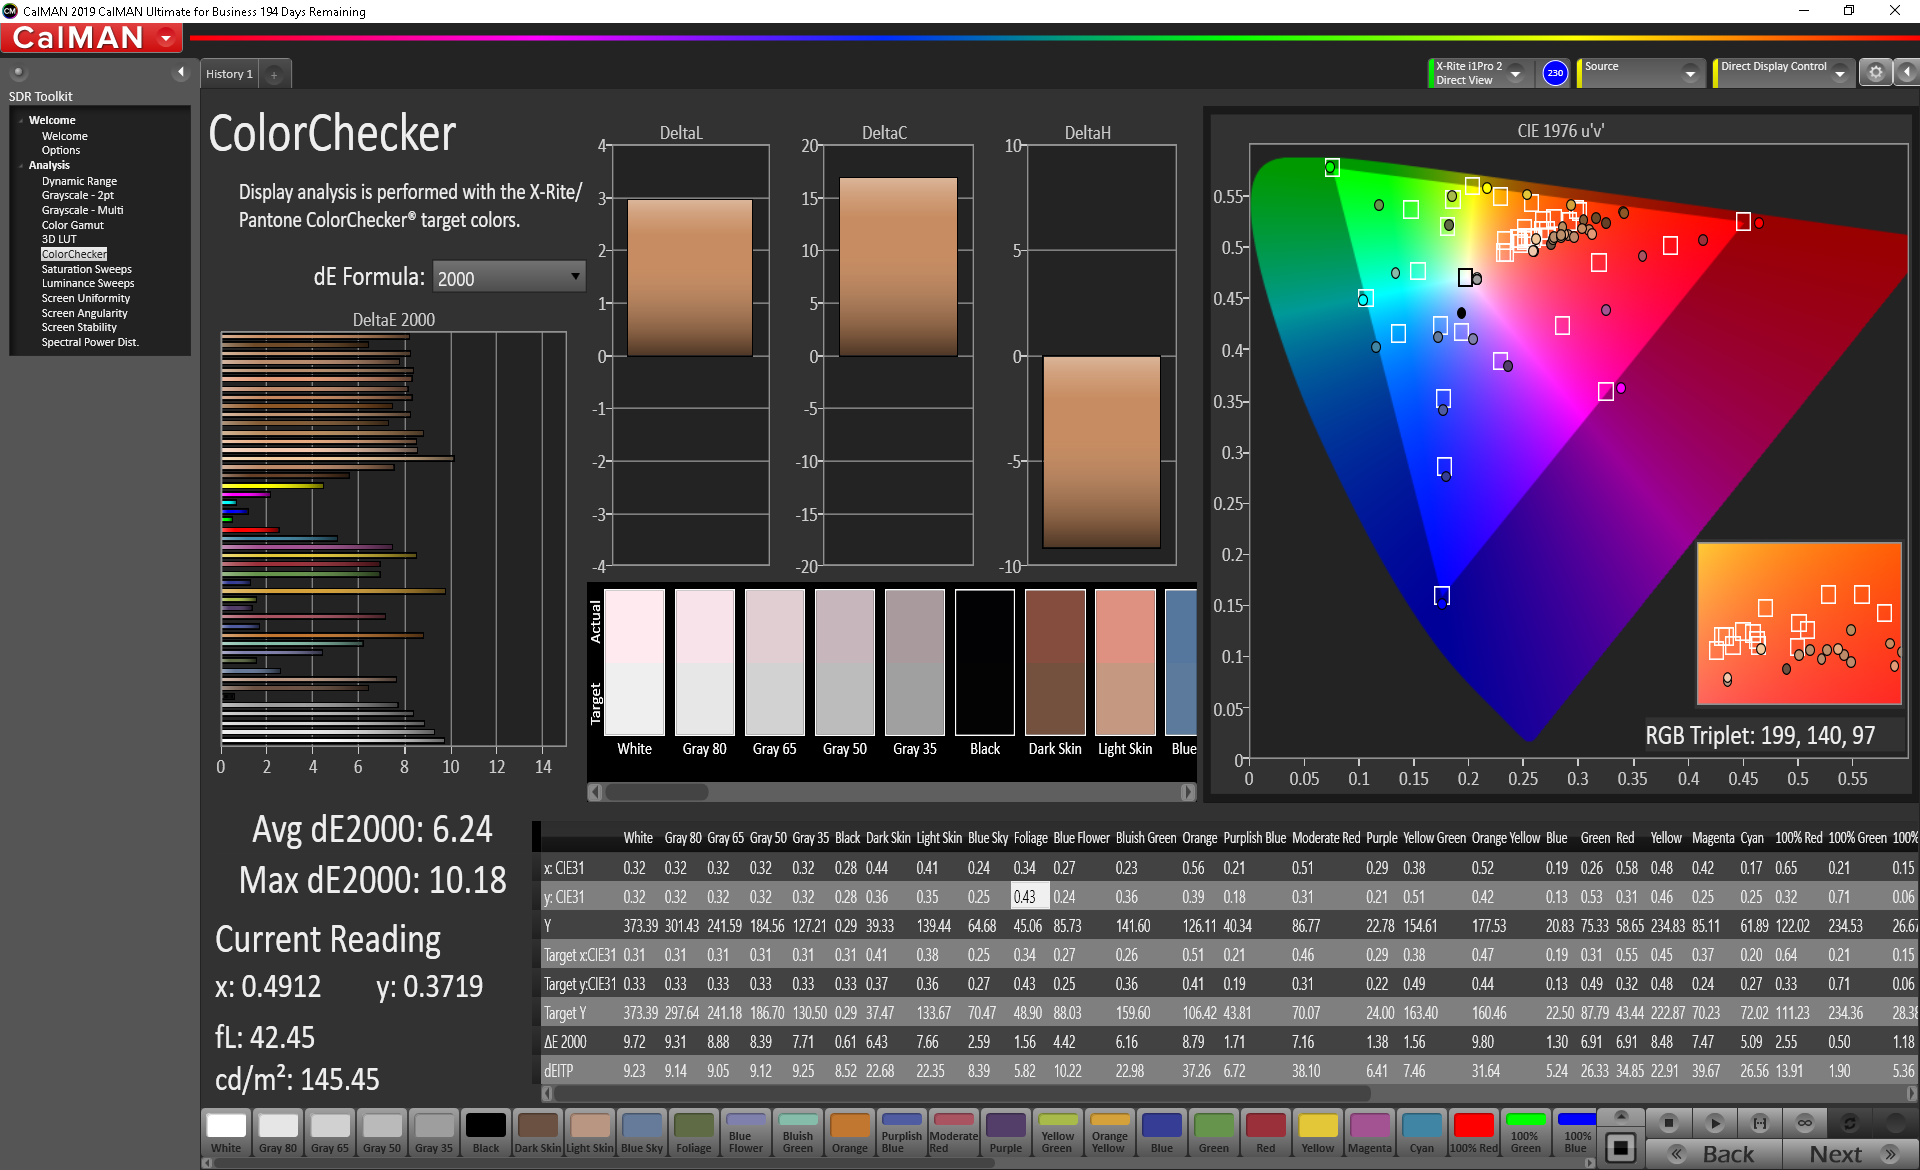
Task: Select the Orange color swatch
Action: coord(850,1132)
